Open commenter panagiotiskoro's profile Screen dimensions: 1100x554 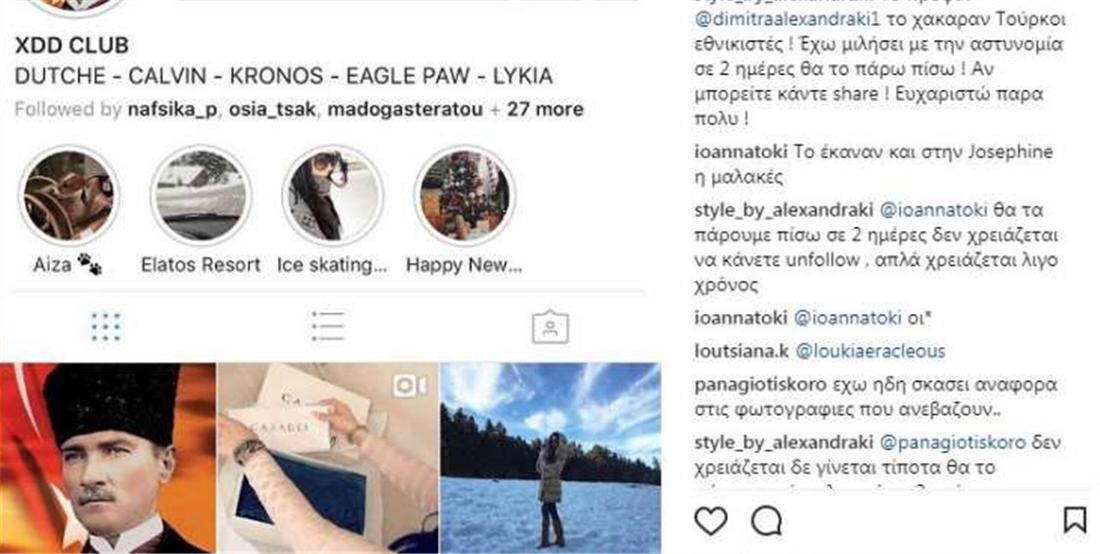(760, 385)
